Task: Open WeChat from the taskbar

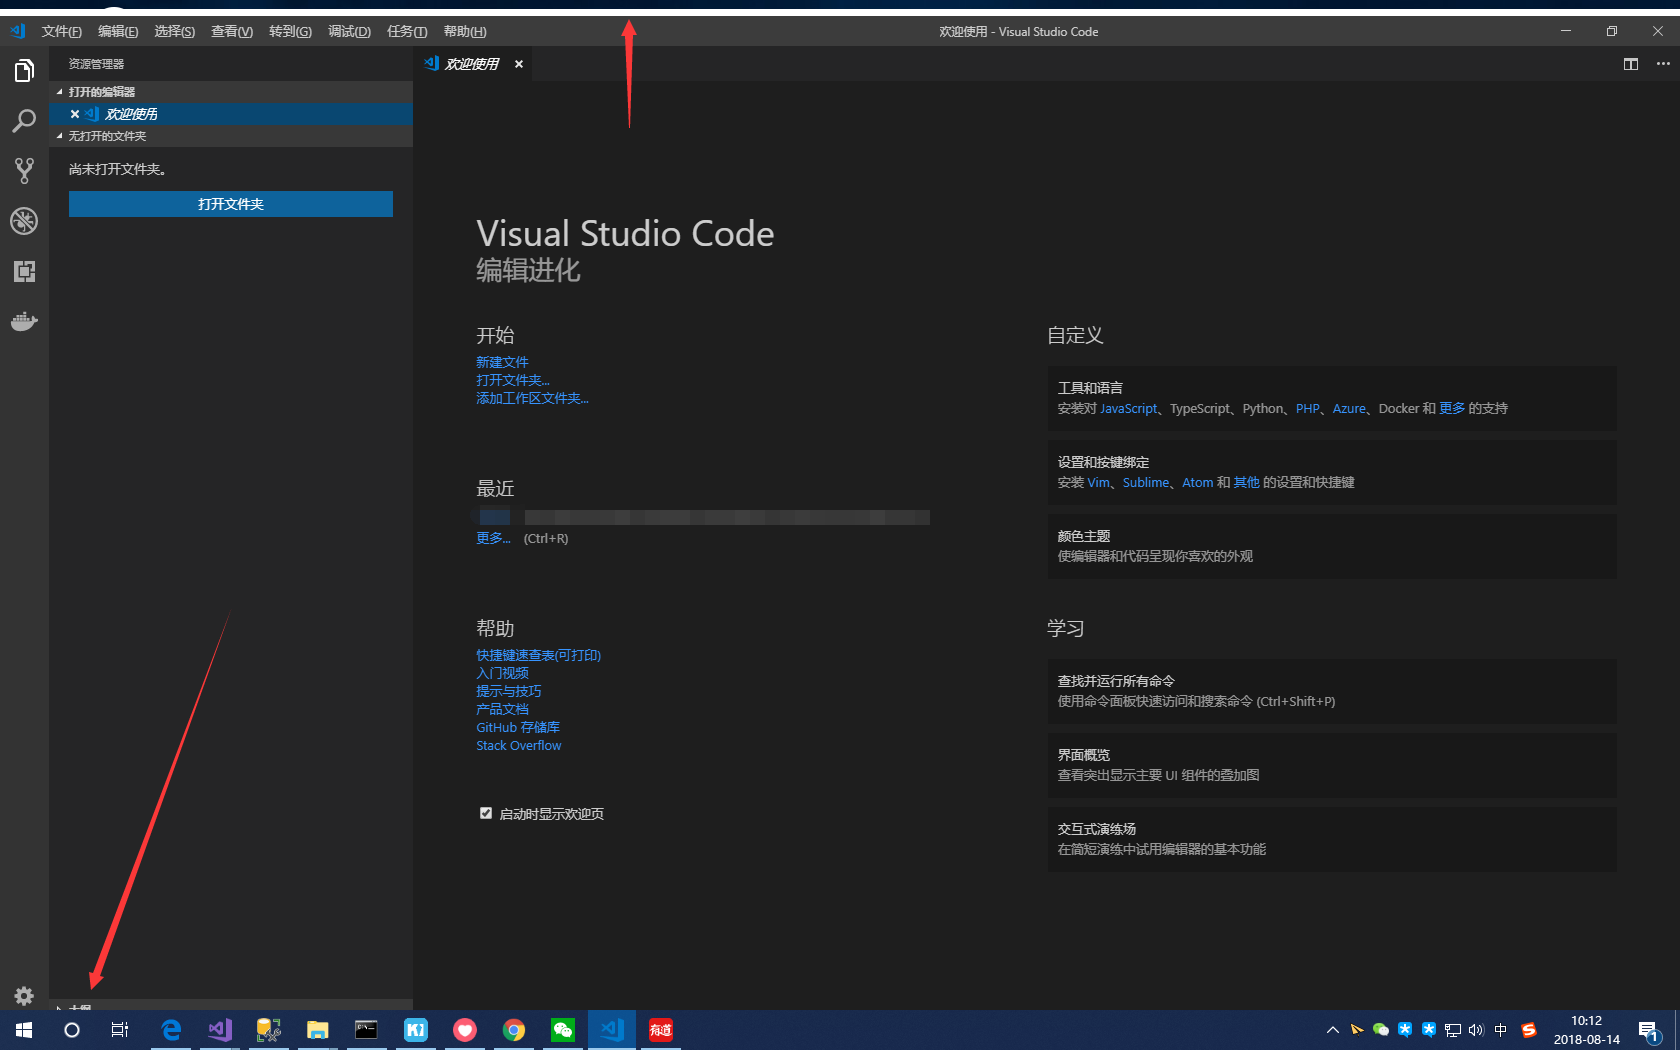Action: [x=563, y=1030]
